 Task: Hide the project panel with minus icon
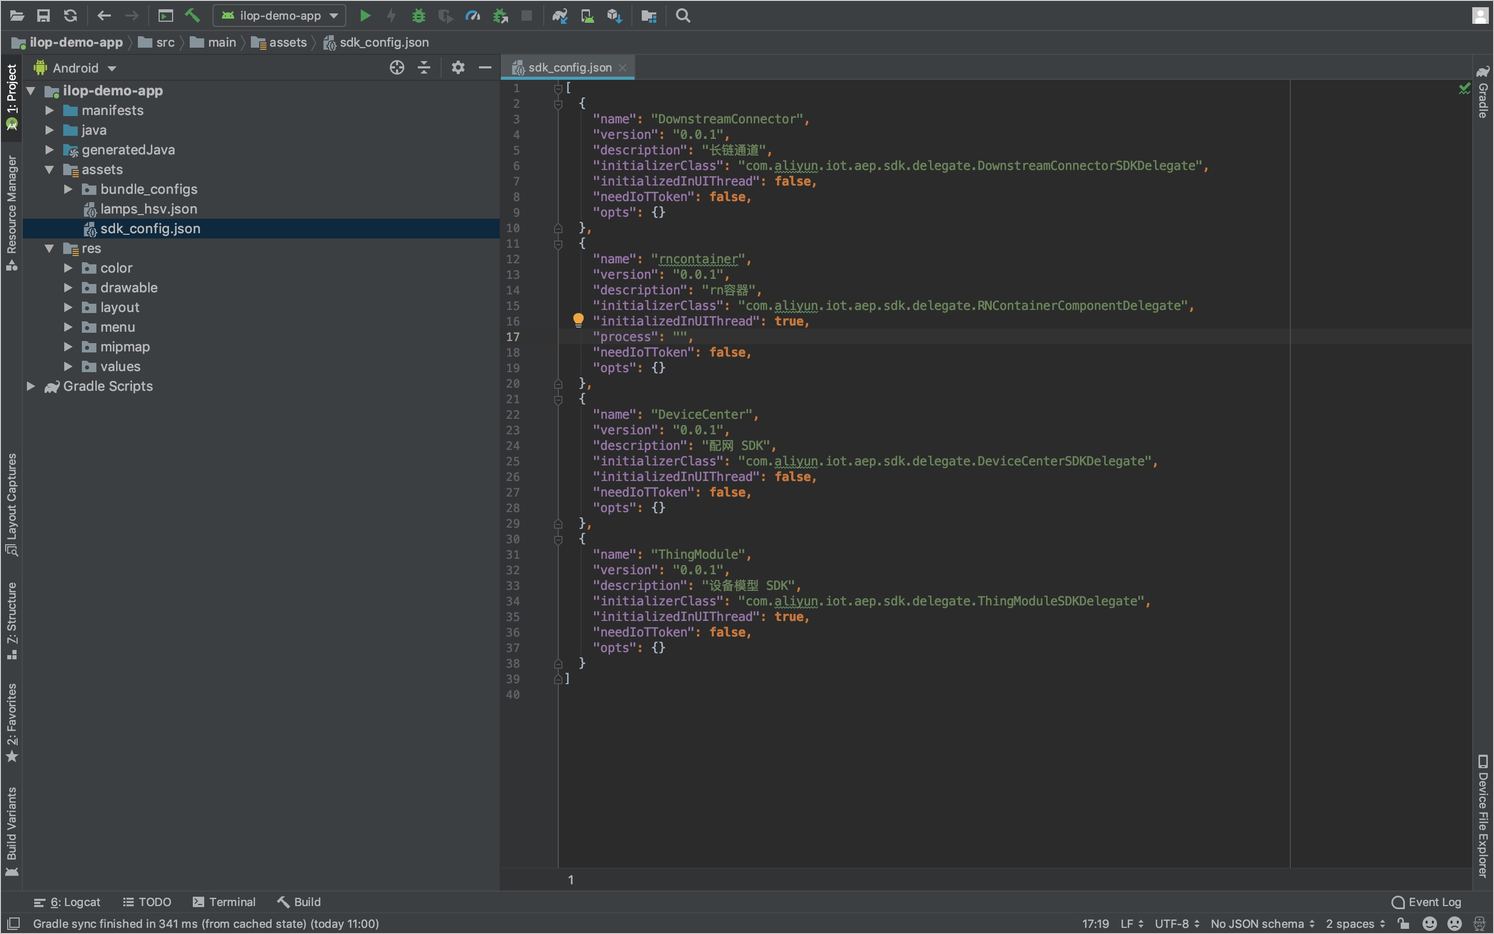485,68
